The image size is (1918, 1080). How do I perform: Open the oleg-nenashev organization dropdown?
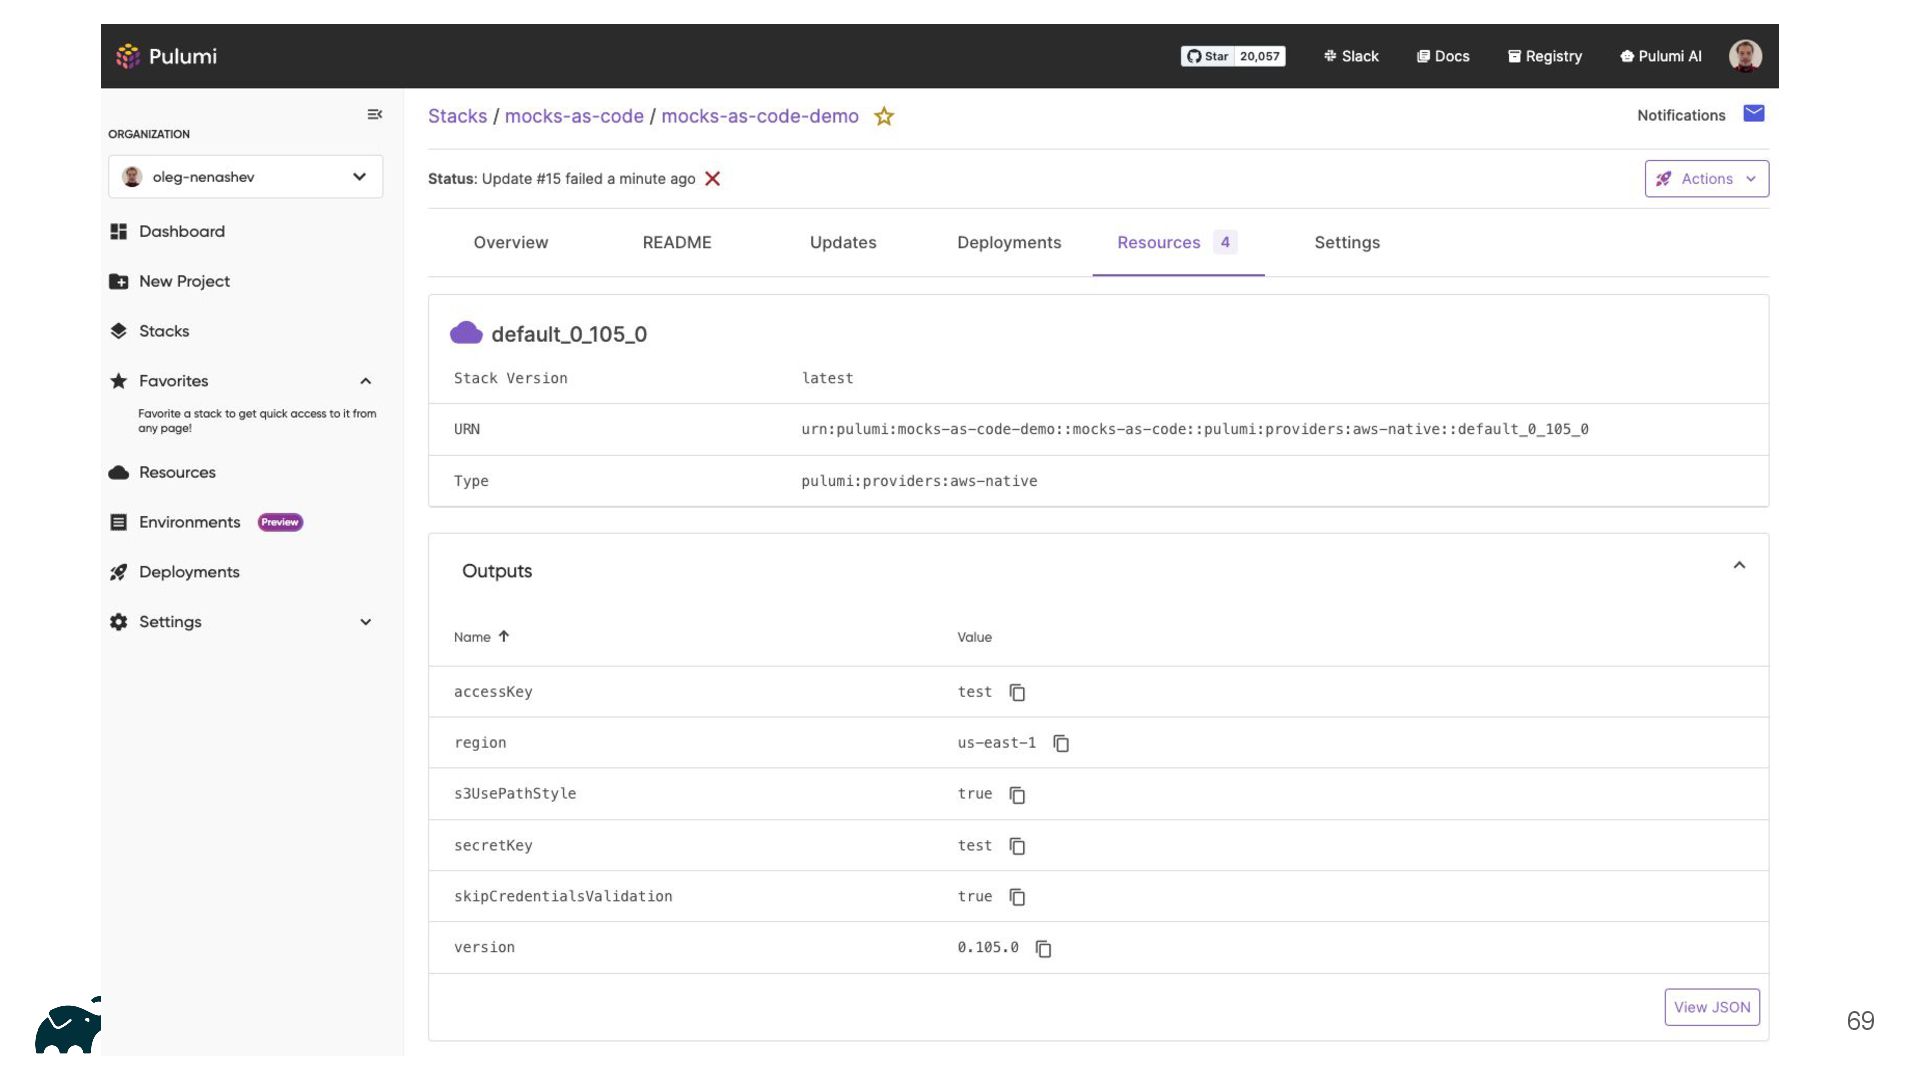[245, 177]
